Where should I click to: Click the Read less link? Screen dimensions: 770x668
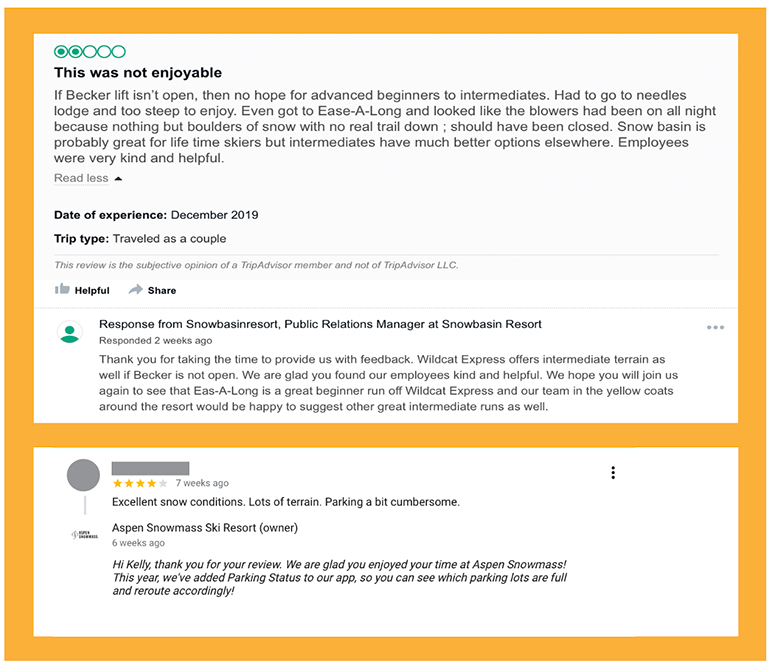(81, 178)
